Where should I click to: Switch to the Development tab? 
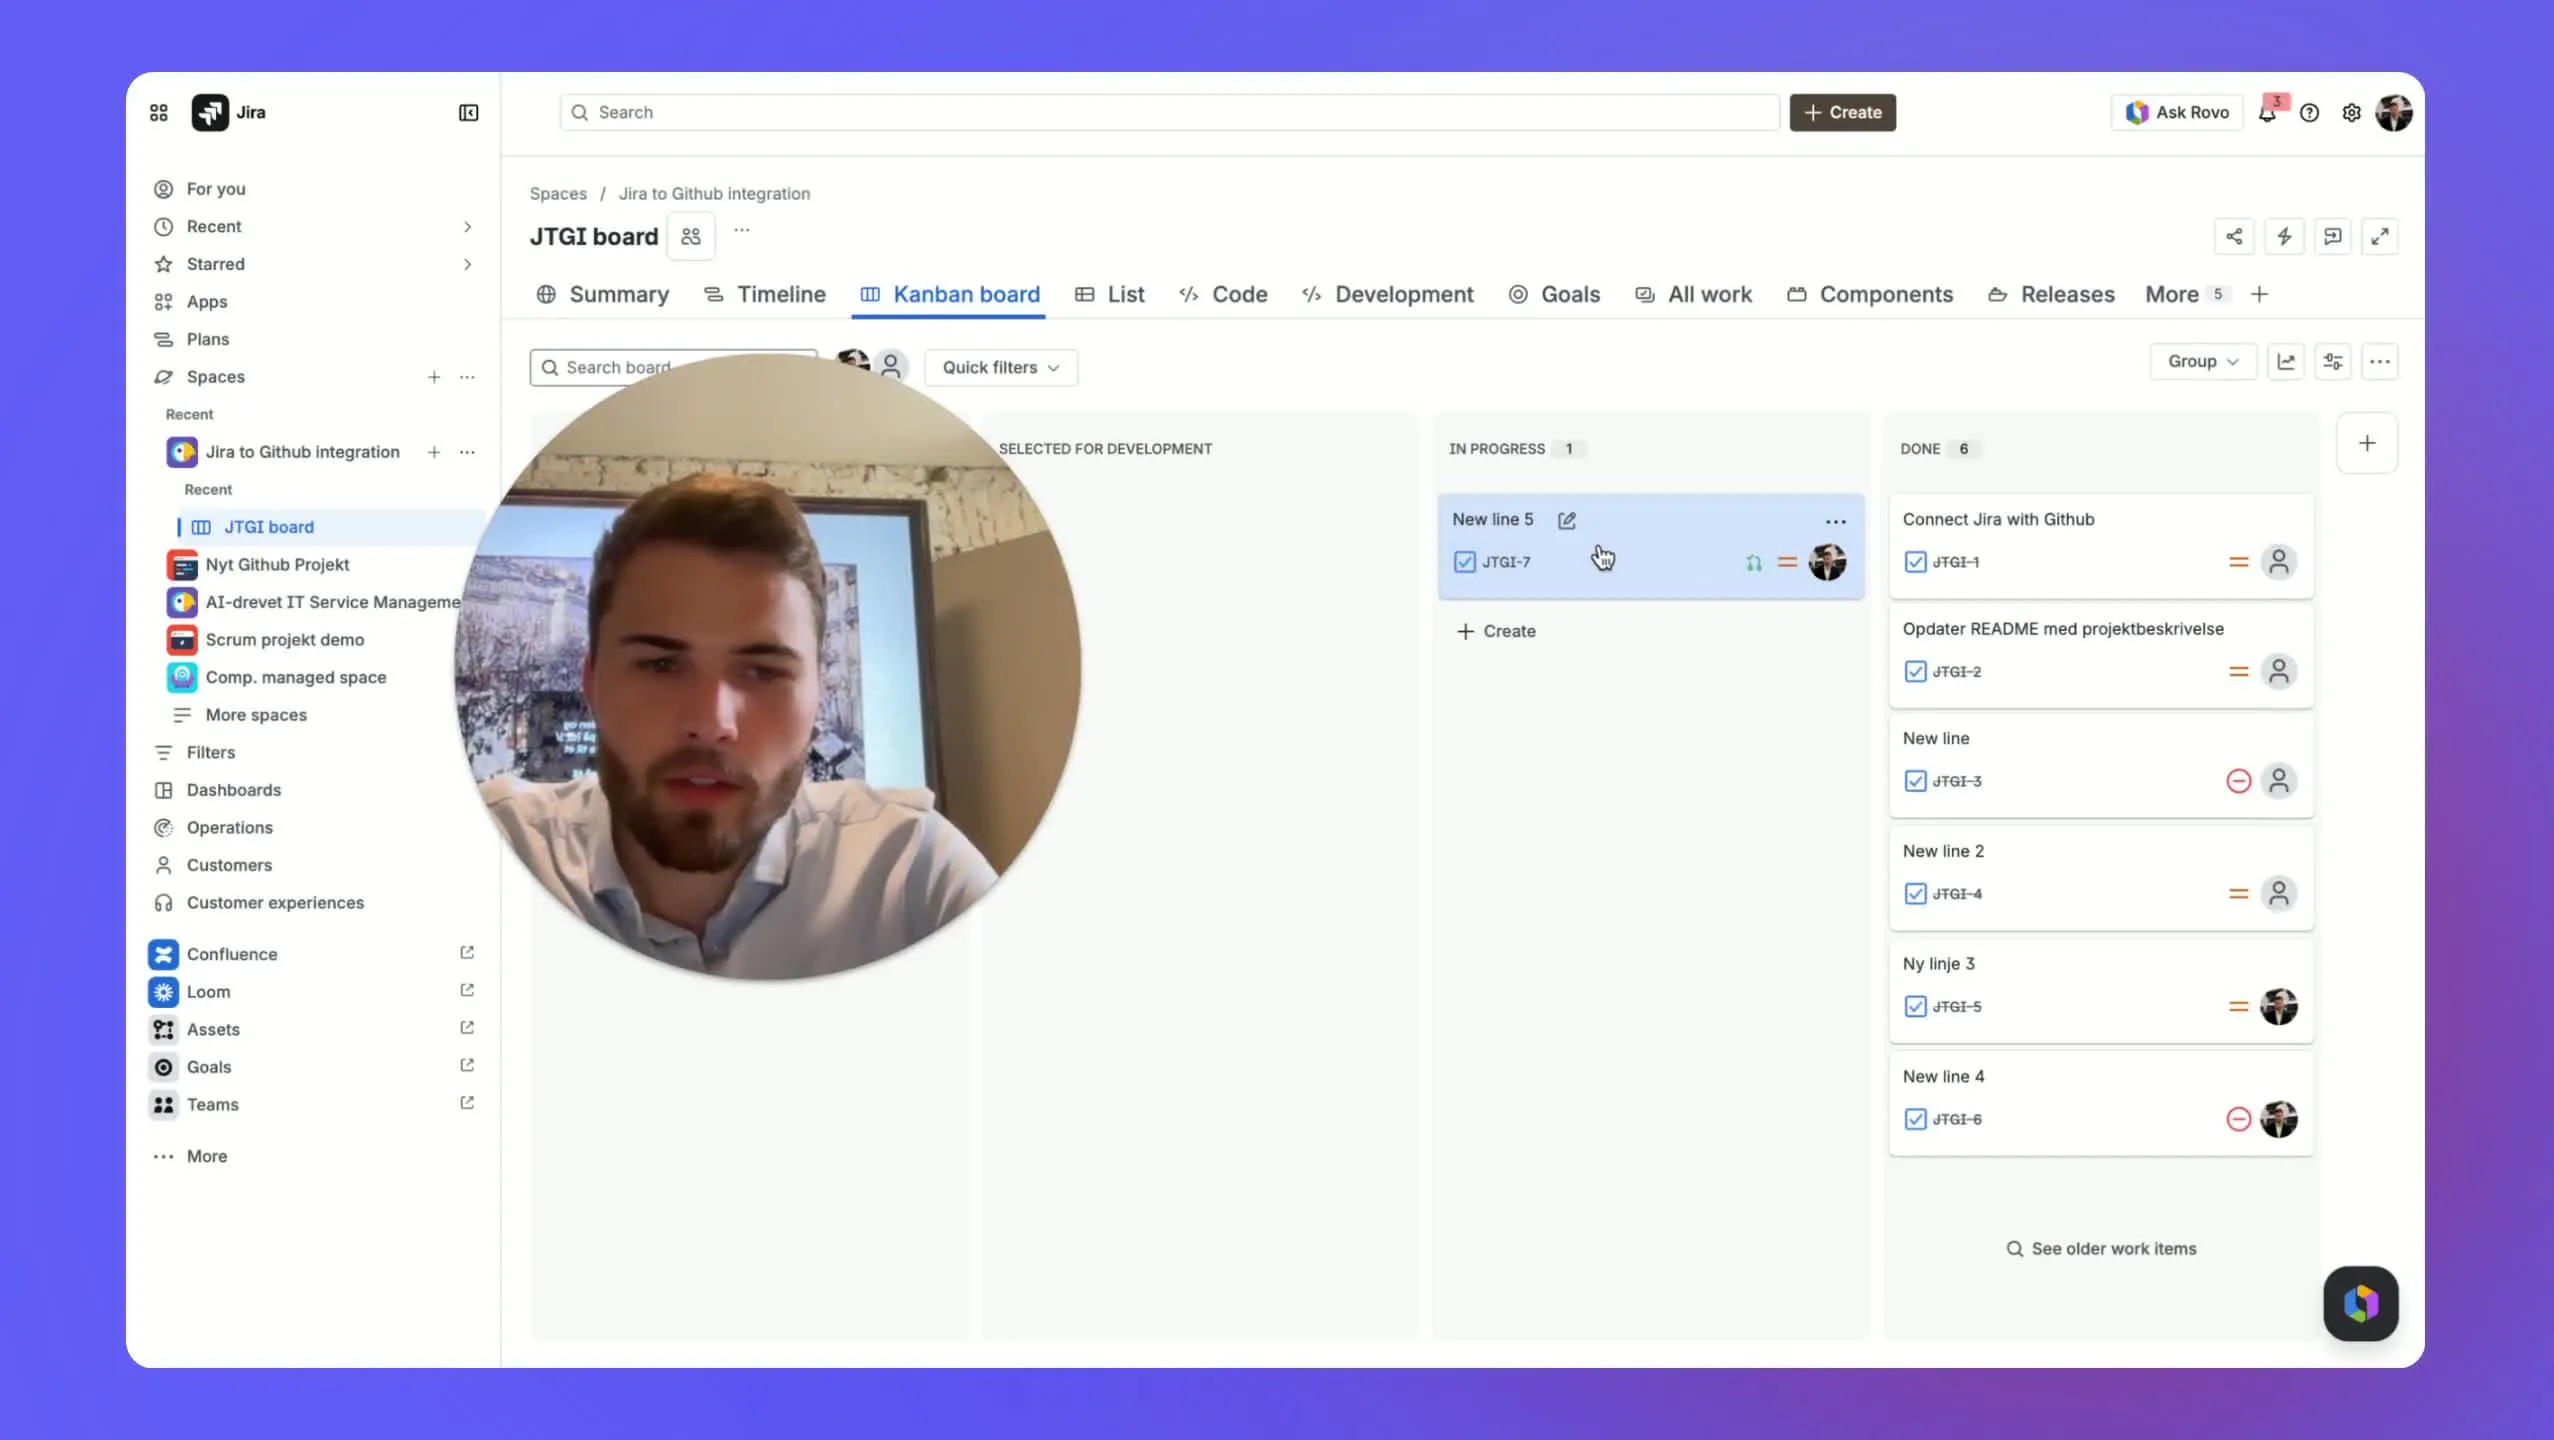click(1388, 294)
